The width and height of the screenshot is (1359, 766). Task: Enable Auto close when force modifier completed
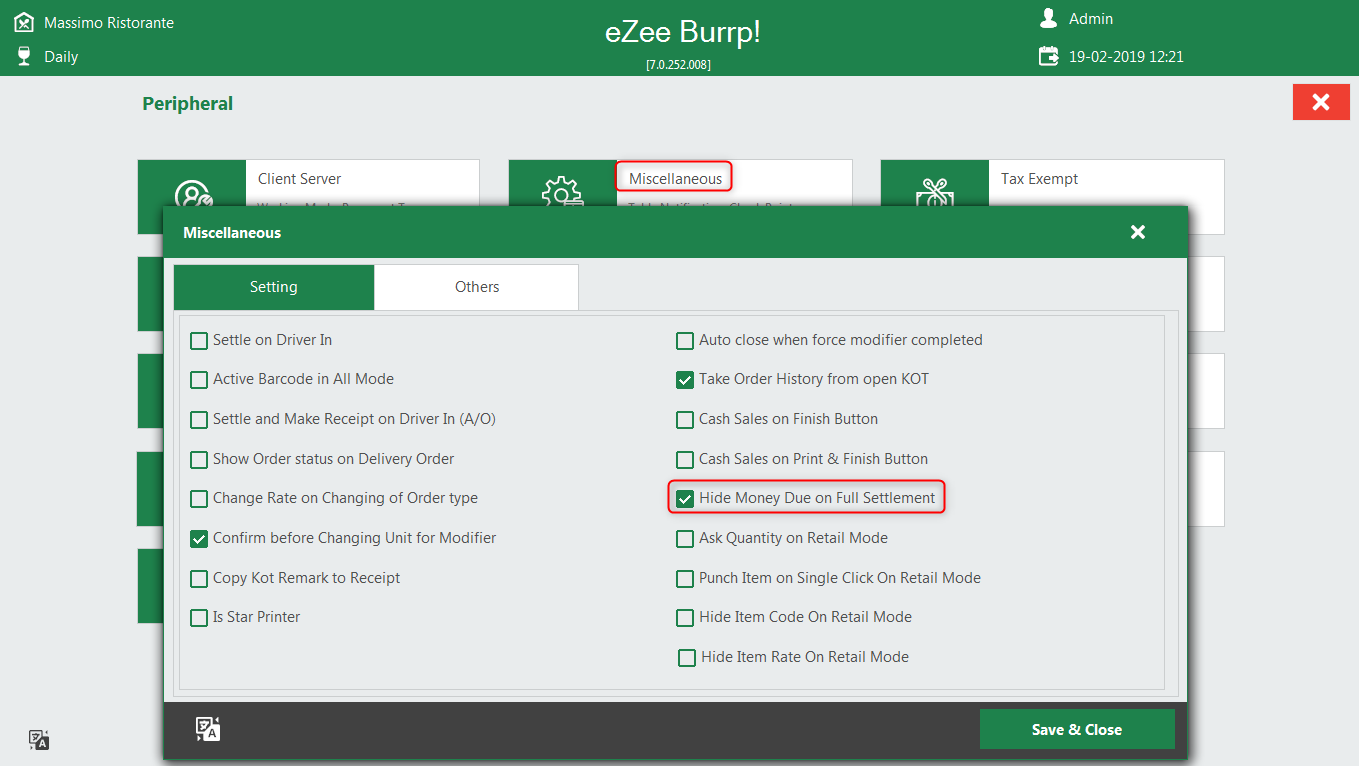685,341
